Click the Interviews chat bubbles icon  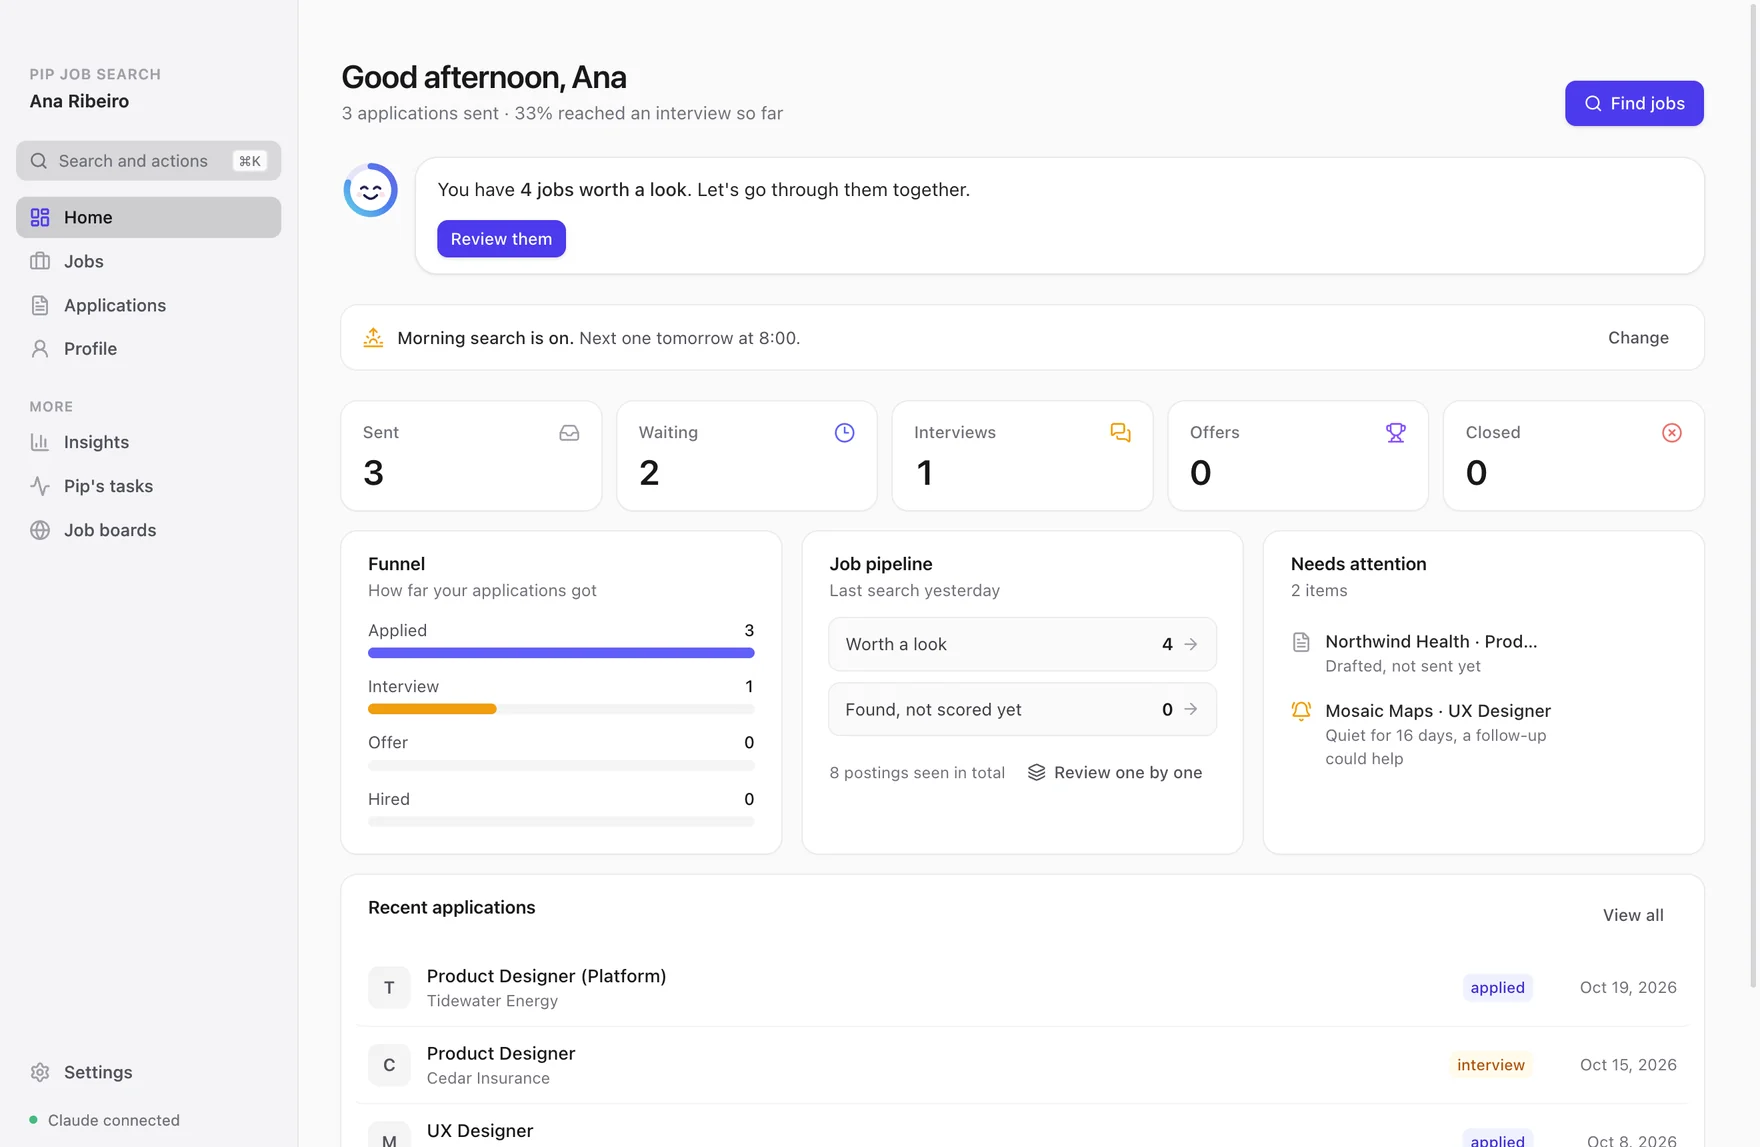[x=1120, y=433]
